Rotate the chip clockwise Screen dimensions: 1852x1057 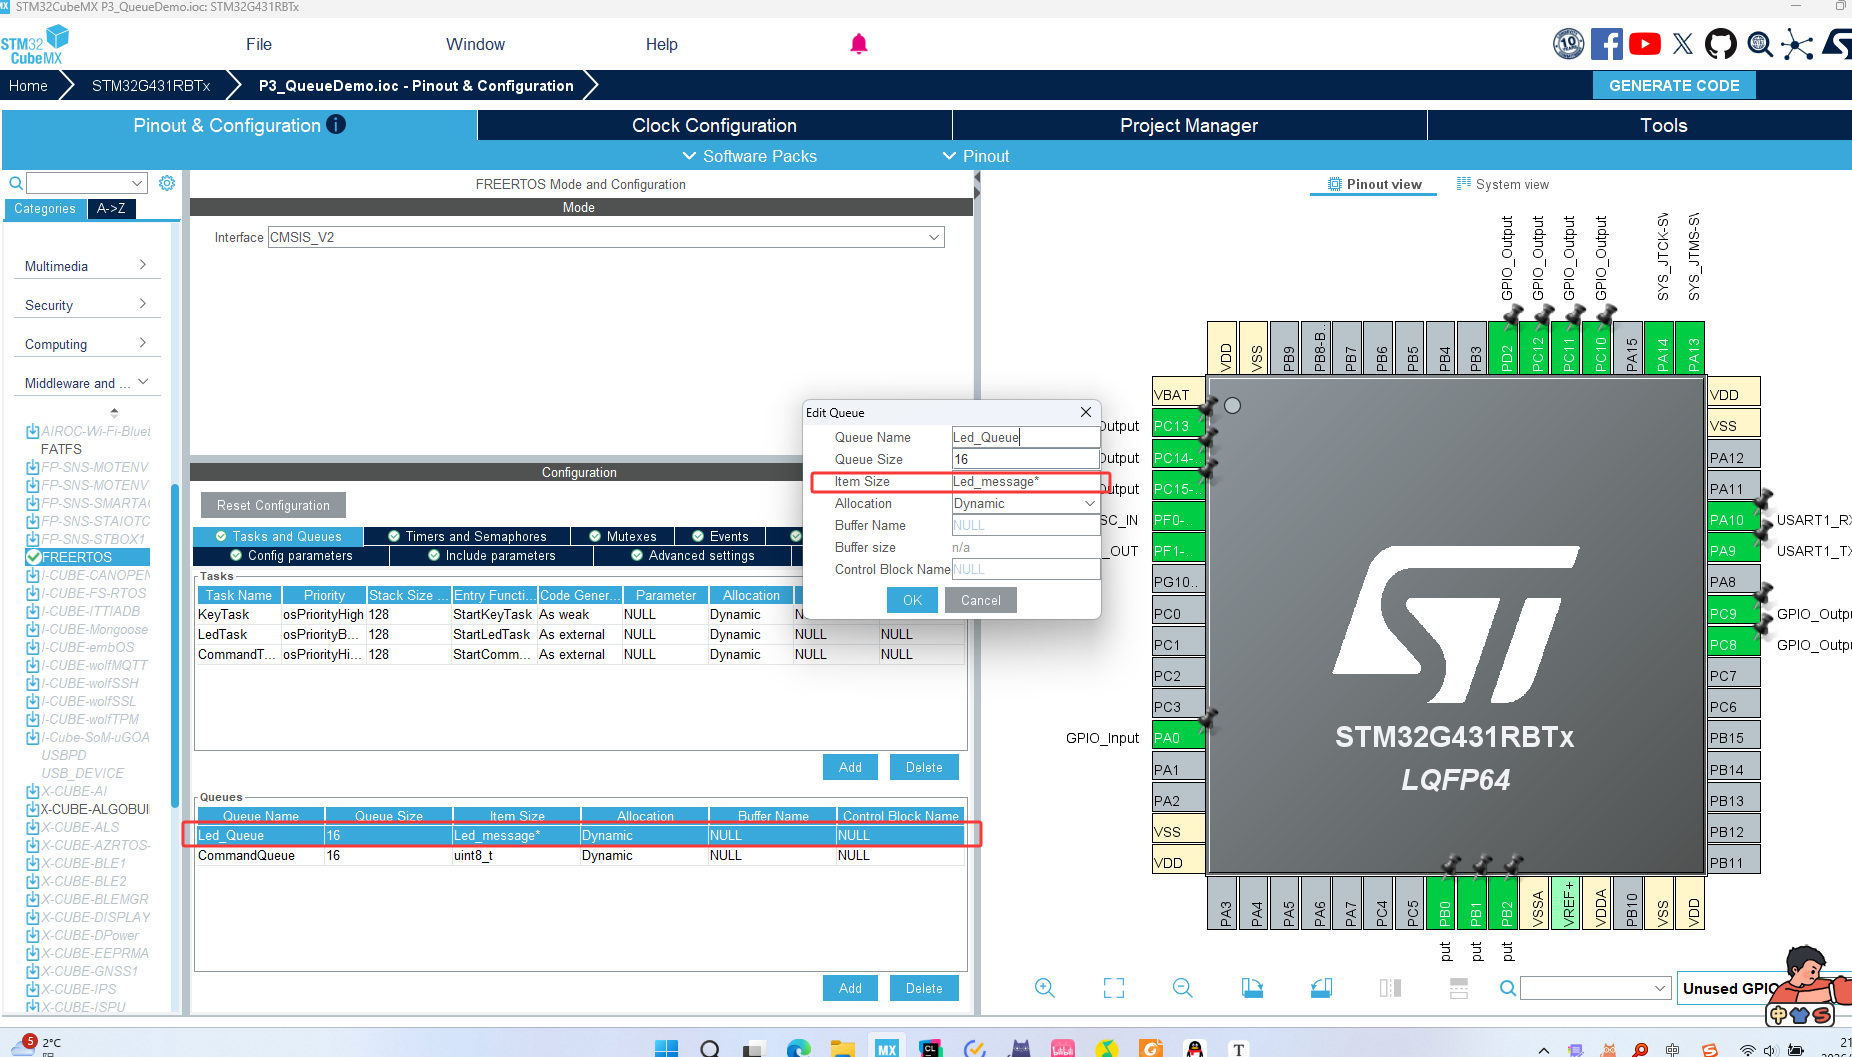pyautogui.click(x=1252, y=988)
